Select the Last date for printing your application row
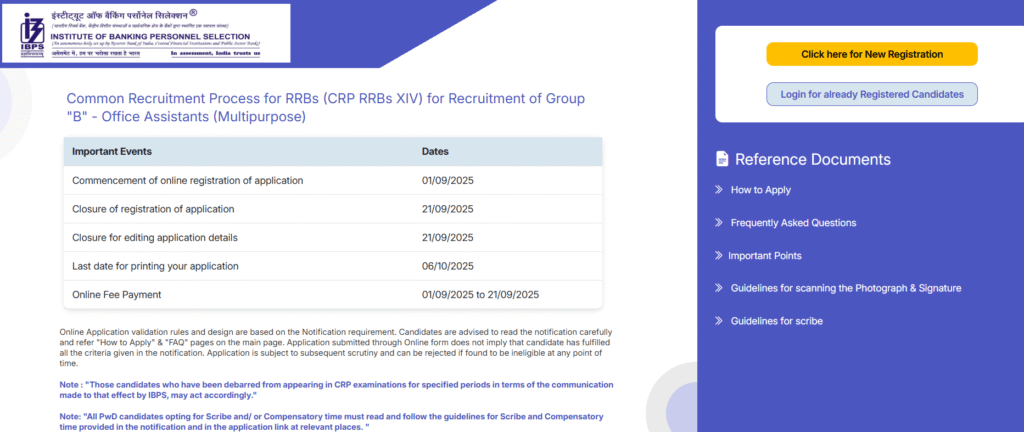The width and height of the screenshot is (1024, 432). (155, 266)
